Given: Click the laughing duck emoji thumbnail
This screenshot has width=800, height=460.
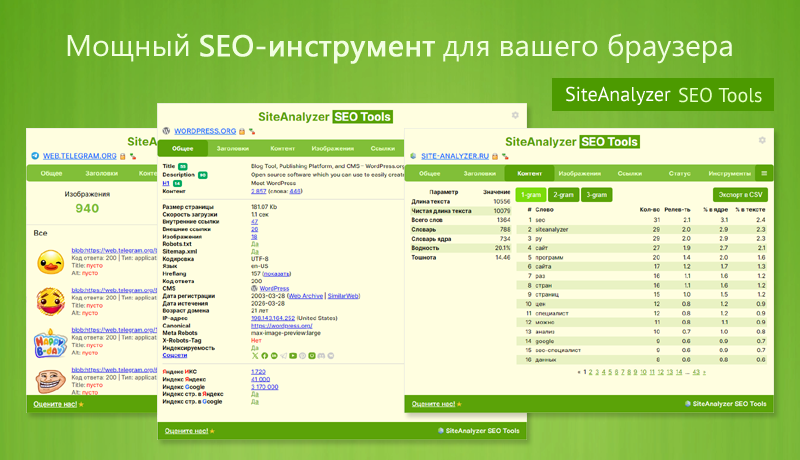Looking at the screenshot, I should coord(51,301).
